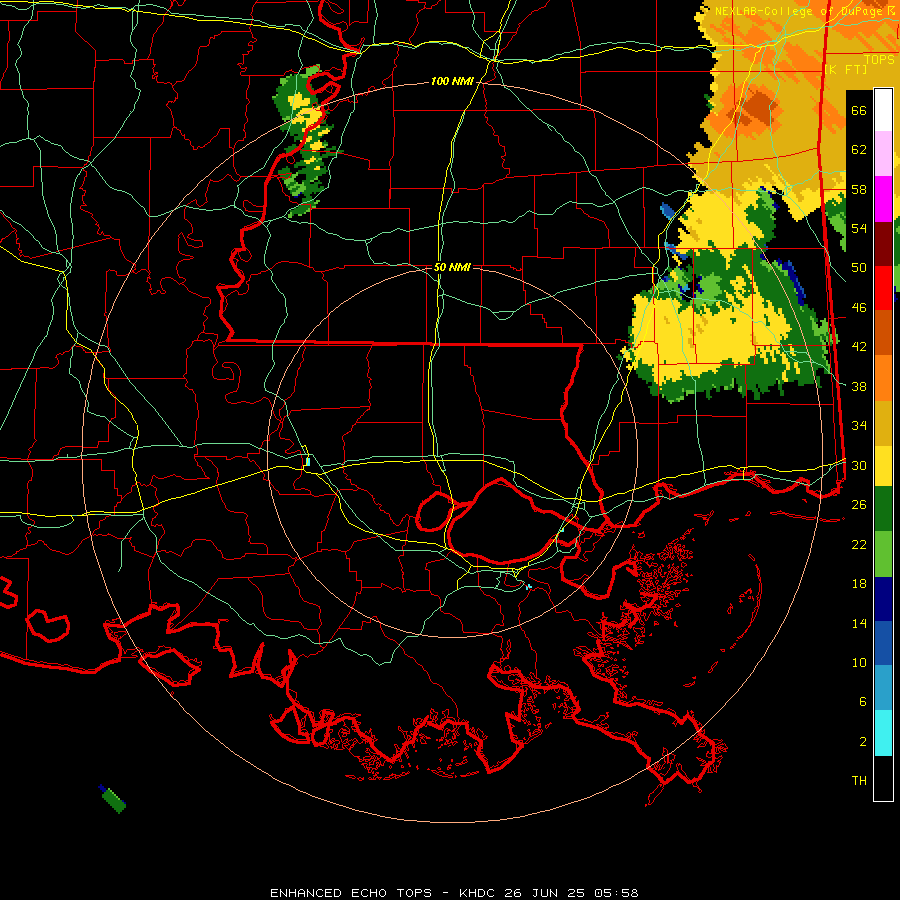Select the cyan legend swatch
The image size is (900, 900).
point(883,732)
